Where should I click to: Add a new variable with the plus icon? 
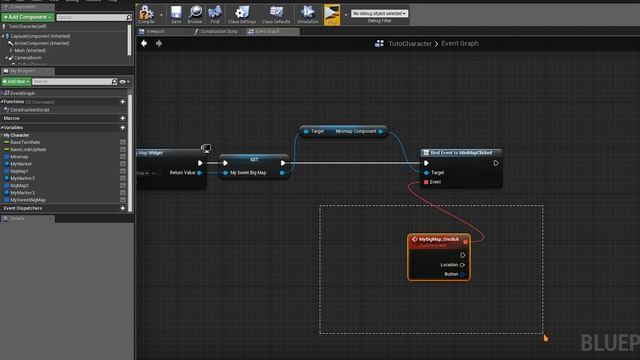[122, 127]
